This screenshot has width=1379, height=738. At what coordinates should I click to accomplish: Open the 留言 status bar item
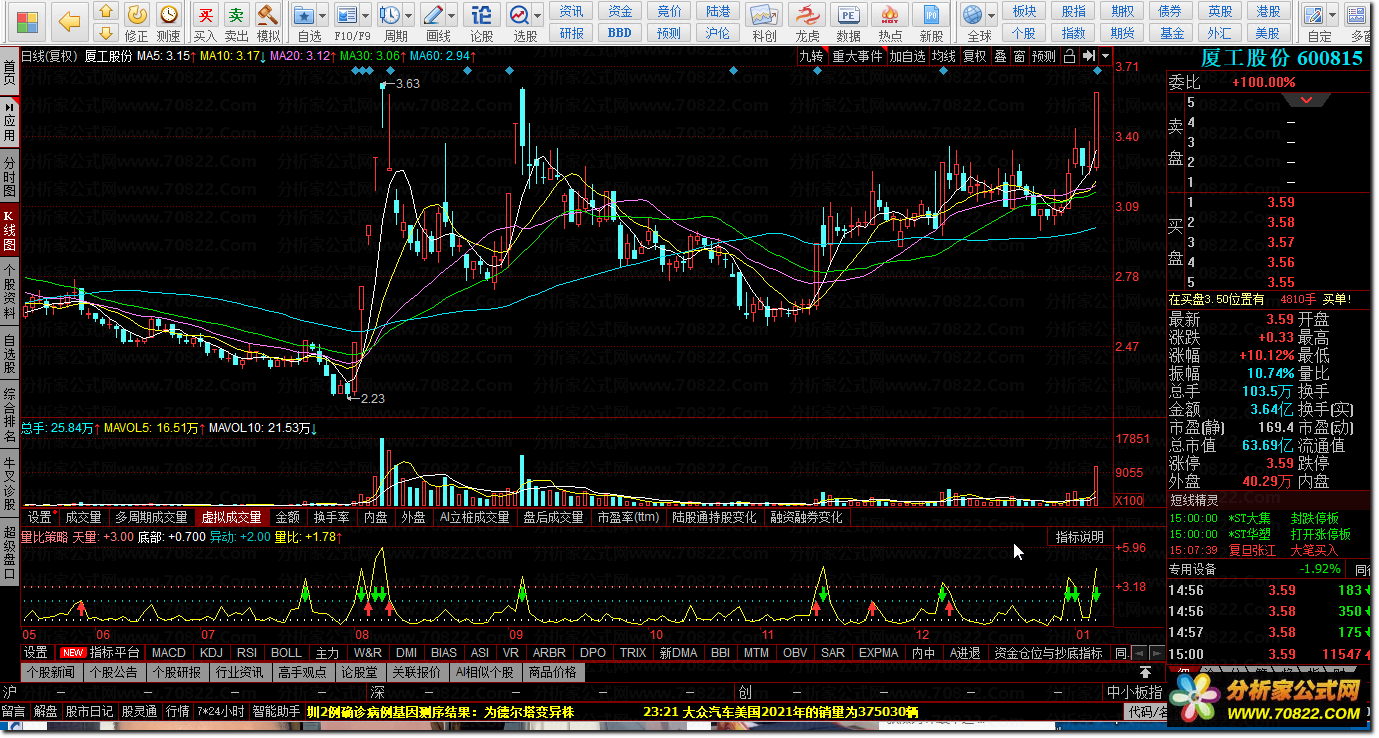14,712
